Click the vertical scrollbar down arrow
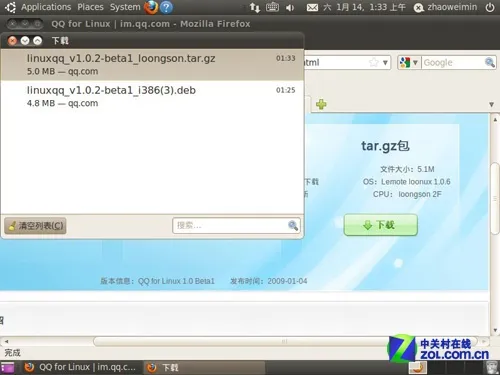The width and height of the screenshot is (500, 375). click(495, 330)
